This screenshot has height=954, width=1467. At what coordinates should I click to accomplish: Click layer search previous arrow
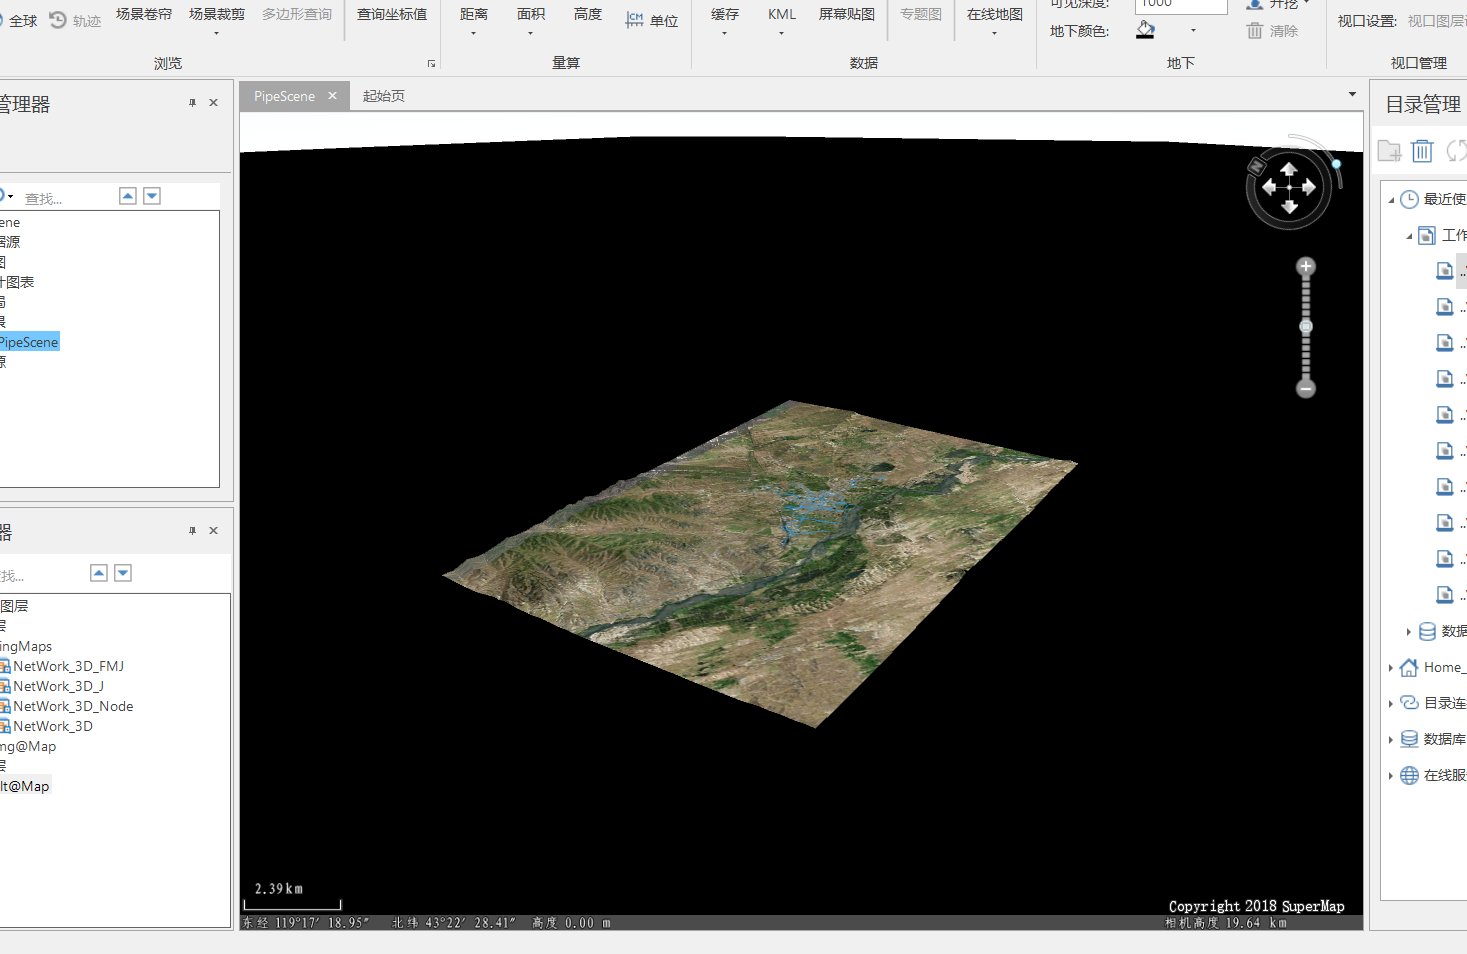pyautogui.click(x=99, y=573)
